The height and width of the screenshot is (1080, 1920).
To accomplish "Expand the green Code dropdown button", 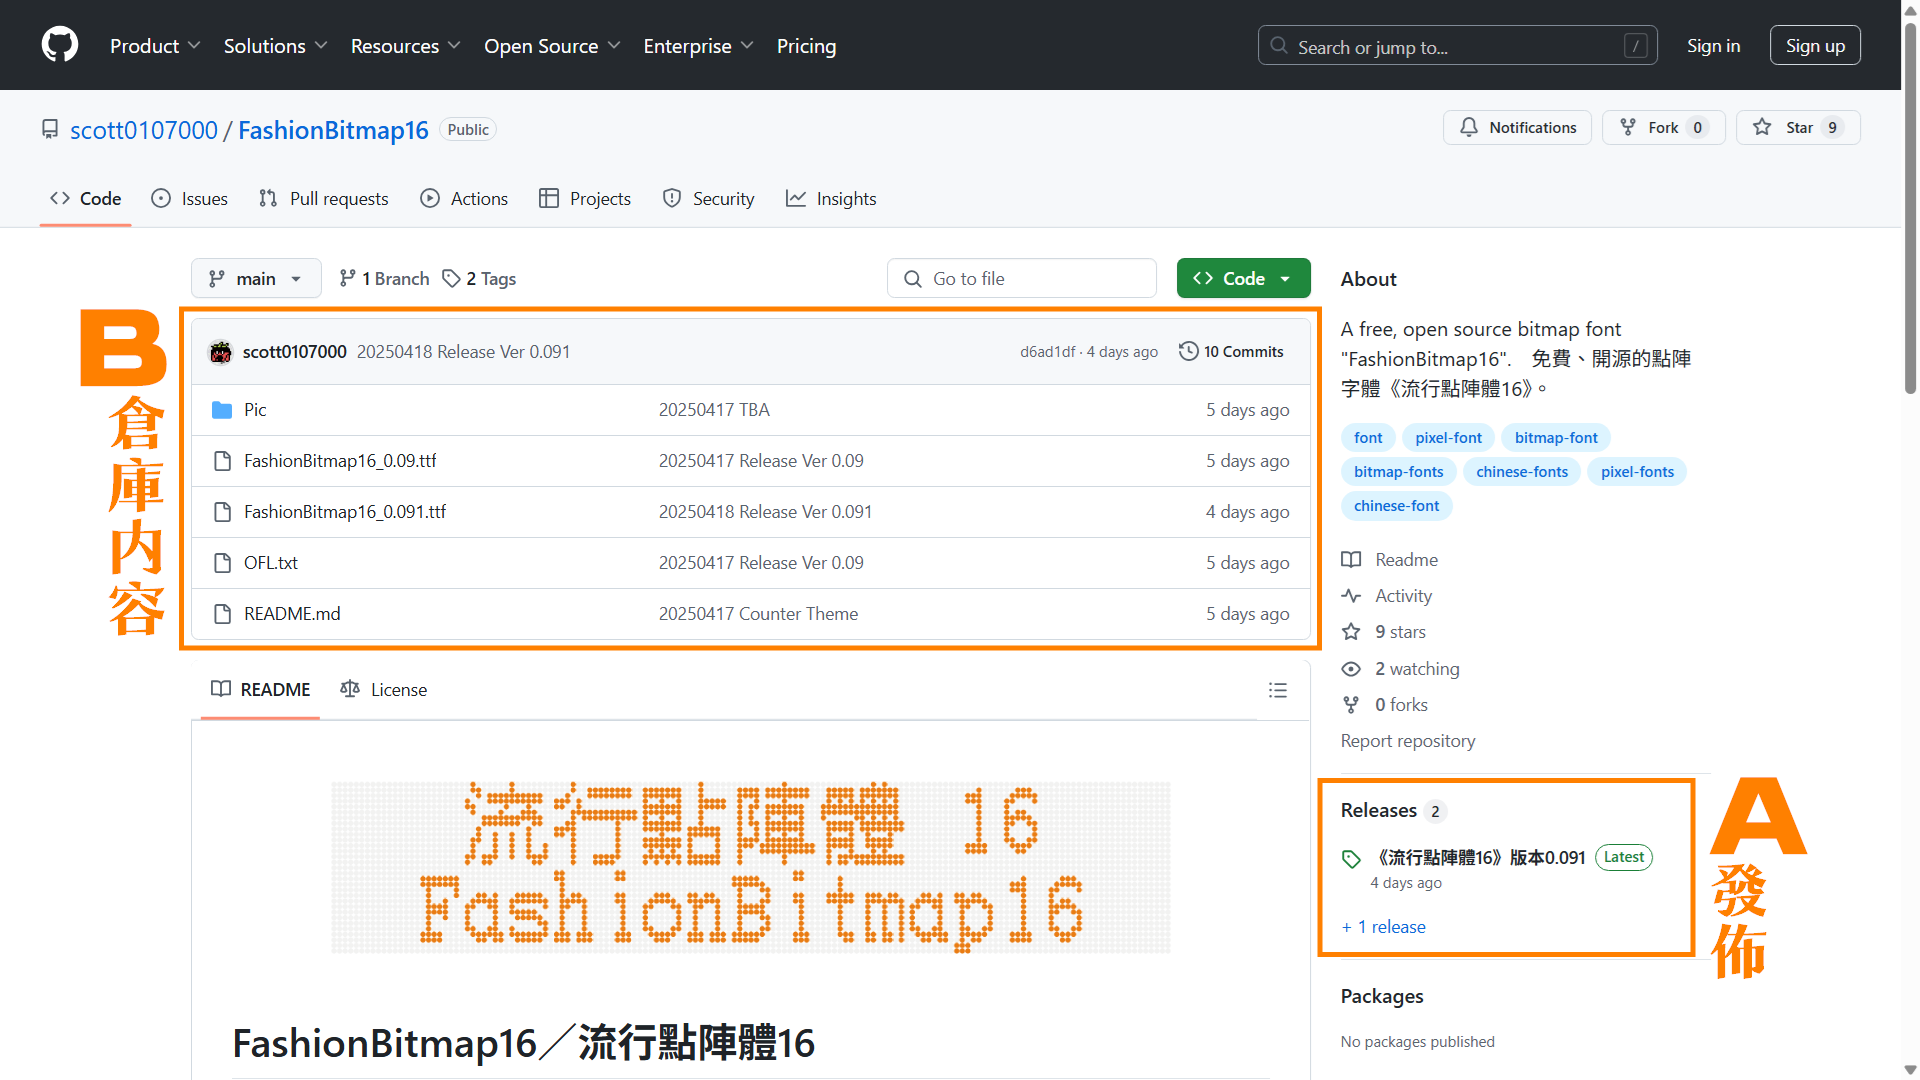I will pyautogui.click(x=1243, y=278).
